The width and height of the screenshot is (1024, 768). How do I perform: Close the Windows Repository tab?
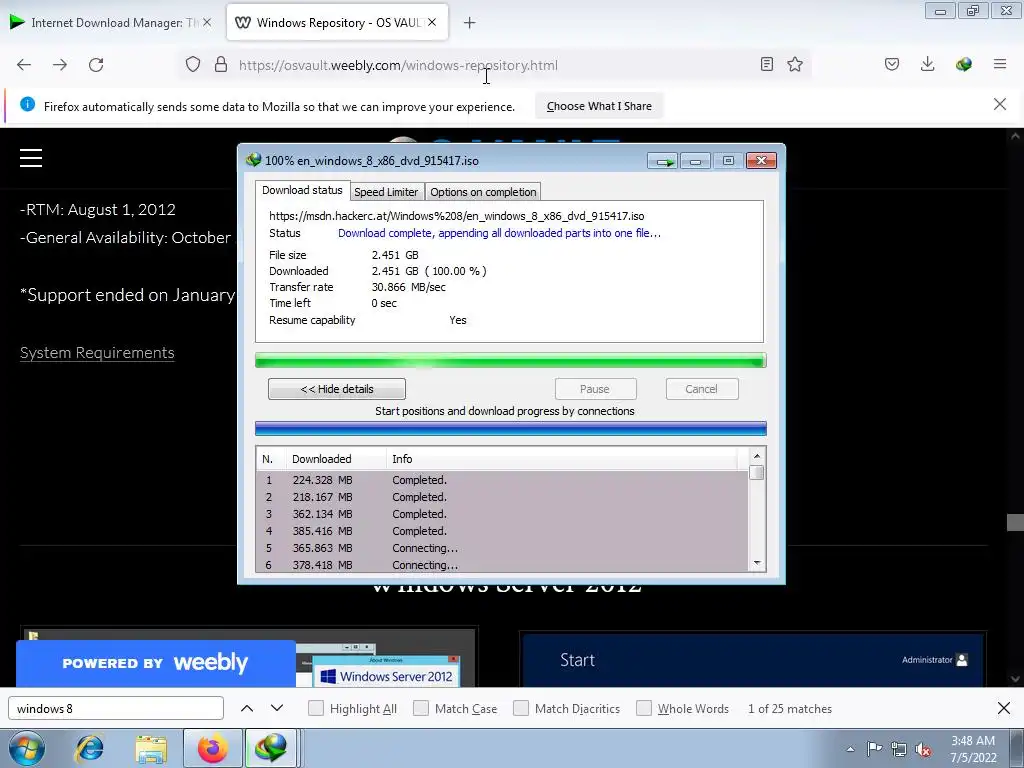[432, 22]
